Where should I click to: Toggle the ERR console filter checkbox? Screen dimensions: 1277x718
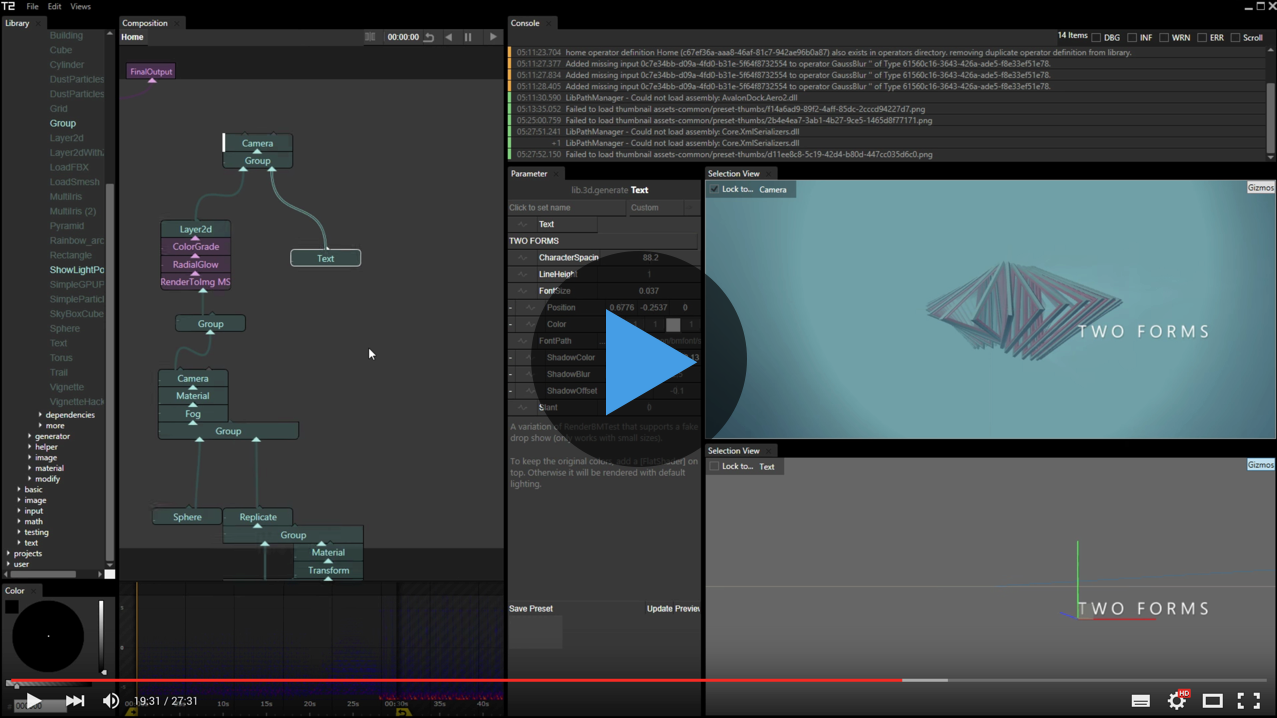coord(1202,38)
